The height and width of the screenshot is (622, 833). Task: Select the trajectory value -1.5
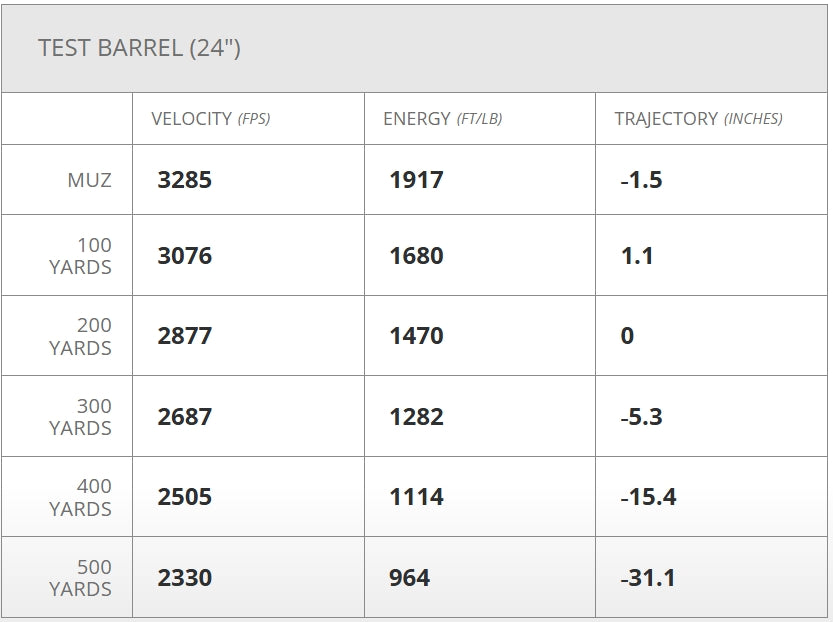[641, 180]
